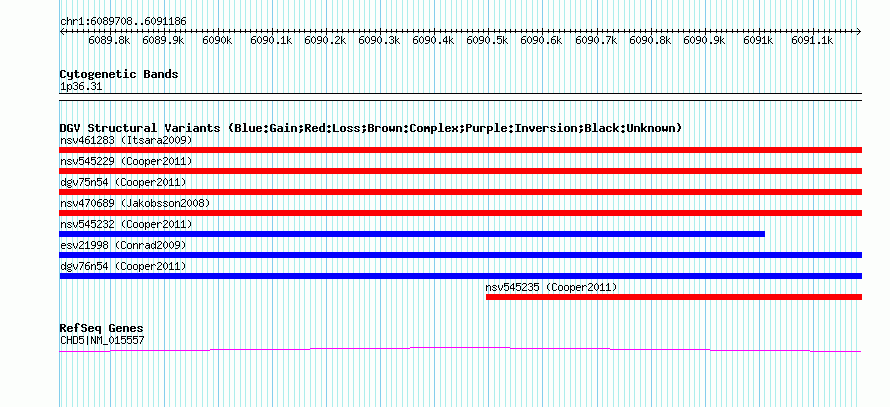Click the 6089.8k ruler tick label
This screenshot has width=890, height=407.
[110, 40]
